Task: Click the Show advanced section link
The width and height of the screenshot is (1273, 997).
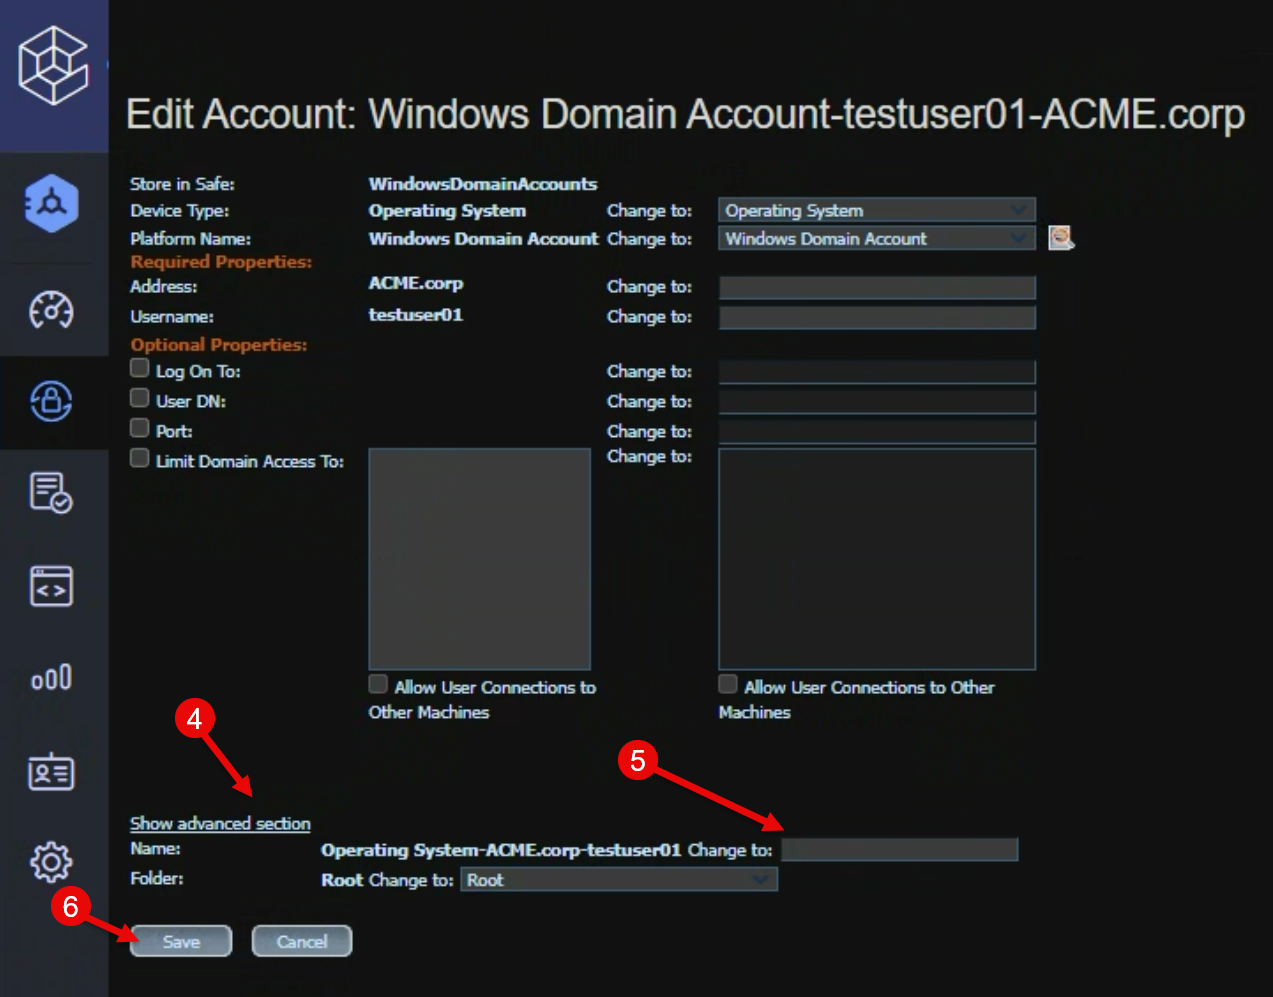Action: point(220,823)
